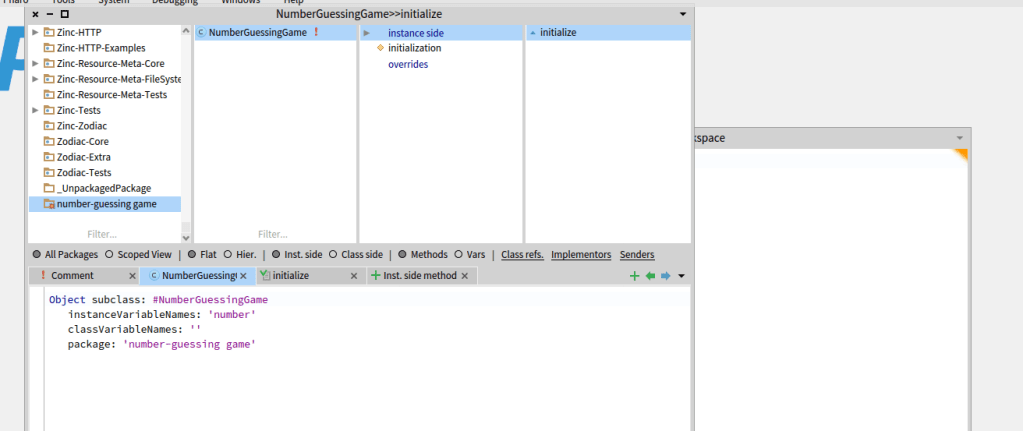The height and width of the screenshot is (431, 1023).
Task: Expand the Zinc-Tests package node
Action: 36,110
